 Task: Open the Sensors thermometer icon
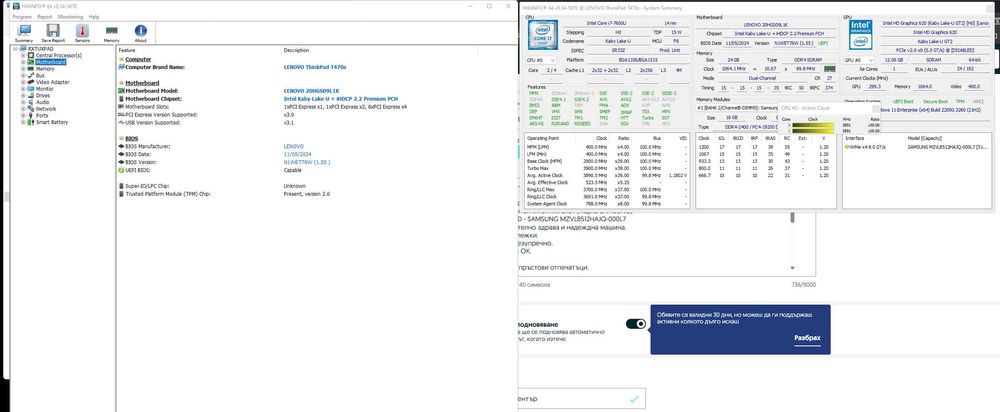click(x=82, y=31)
